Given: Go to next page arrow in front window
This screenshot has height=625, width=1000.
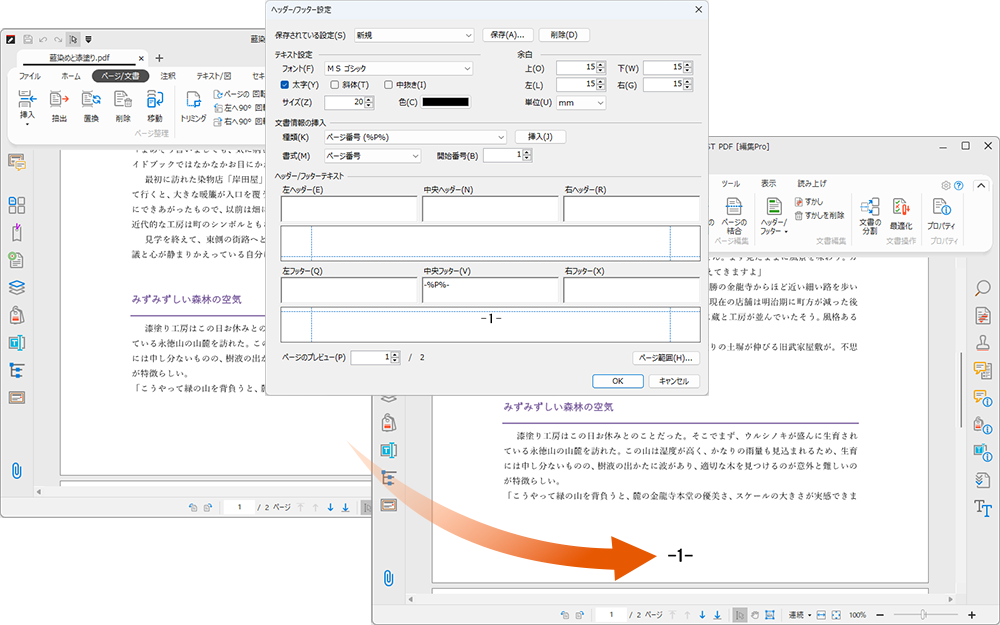Looking at the screenshot, I should pos(702,615).
